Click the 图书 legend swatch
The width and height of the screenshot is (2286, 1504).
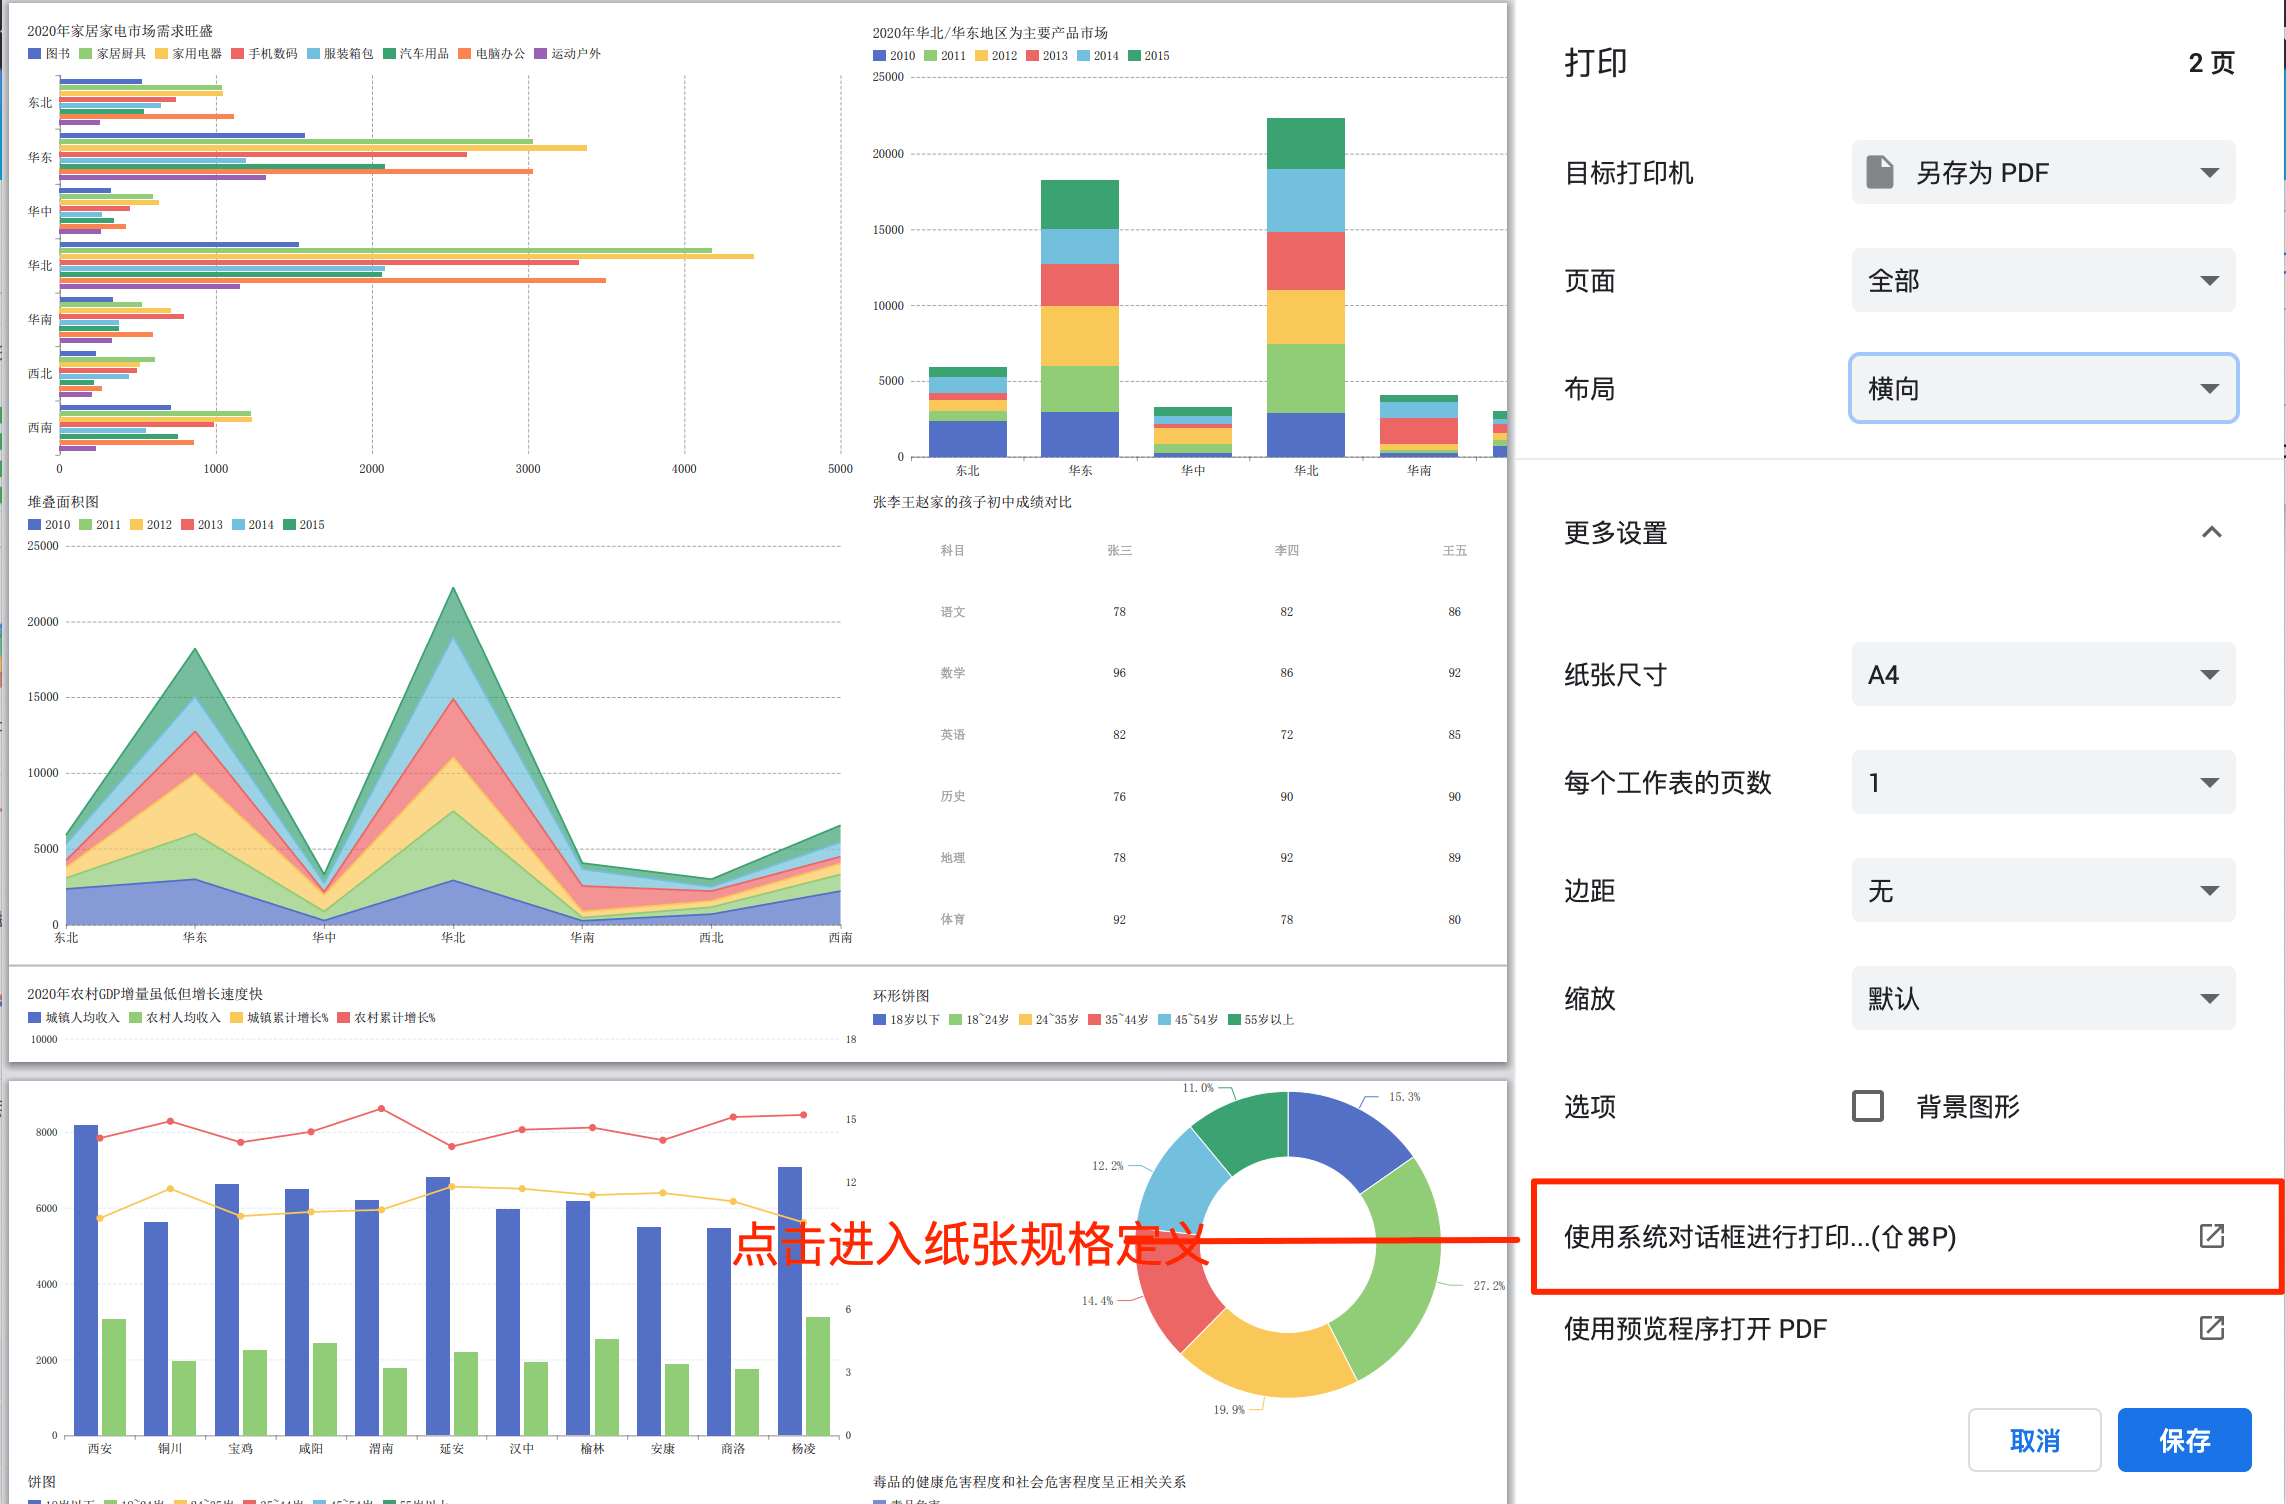34,54
